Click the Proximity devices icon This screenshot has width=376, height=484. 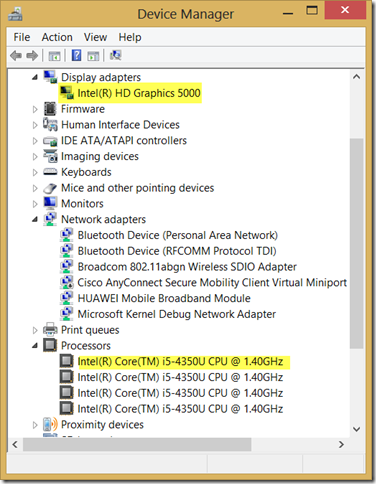click(50, 424)
